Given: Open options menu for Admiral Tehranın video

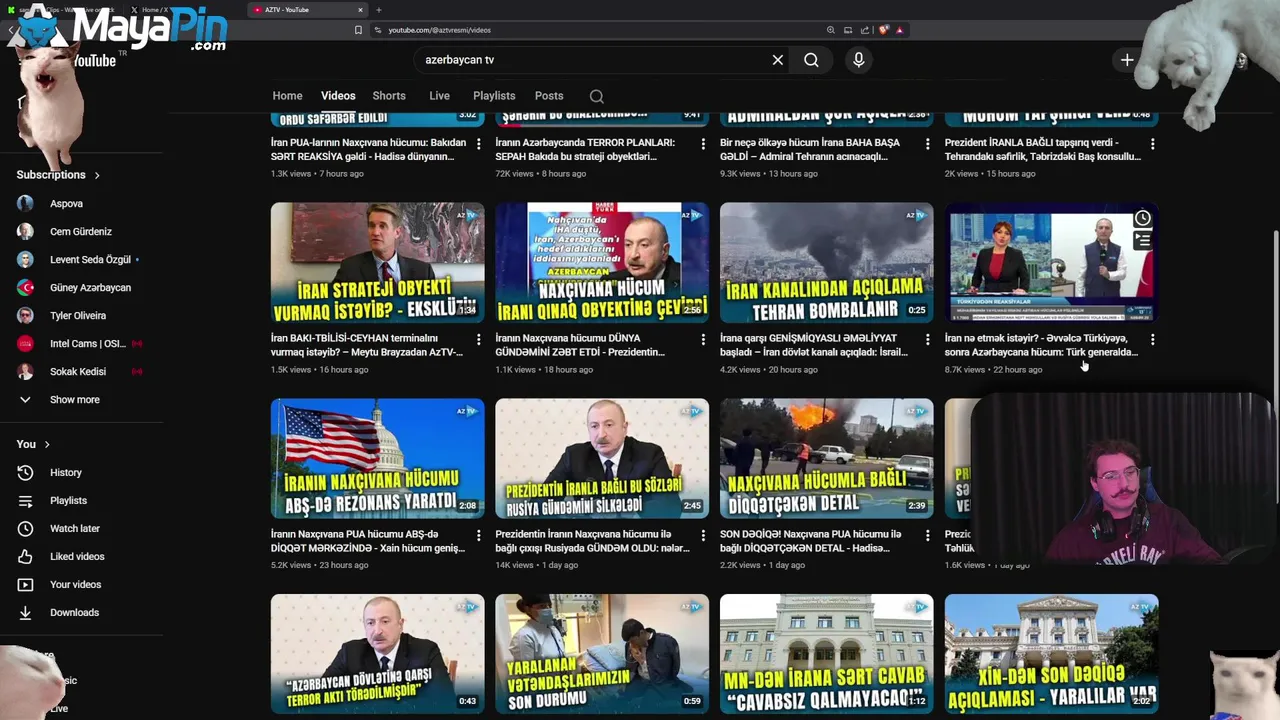Looking at the screenshot, I should [928, 144].
